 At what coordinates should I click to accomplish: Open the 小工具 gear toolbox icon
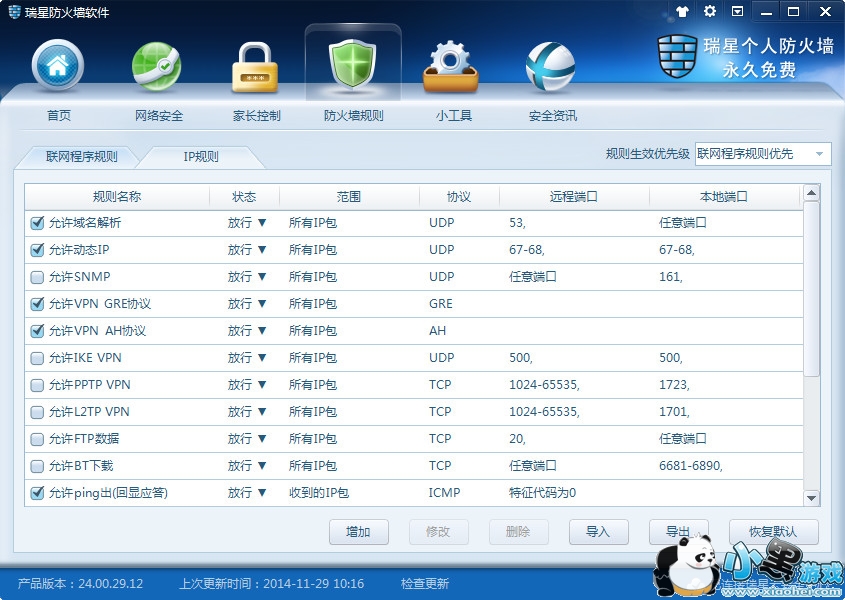[451, 66]
